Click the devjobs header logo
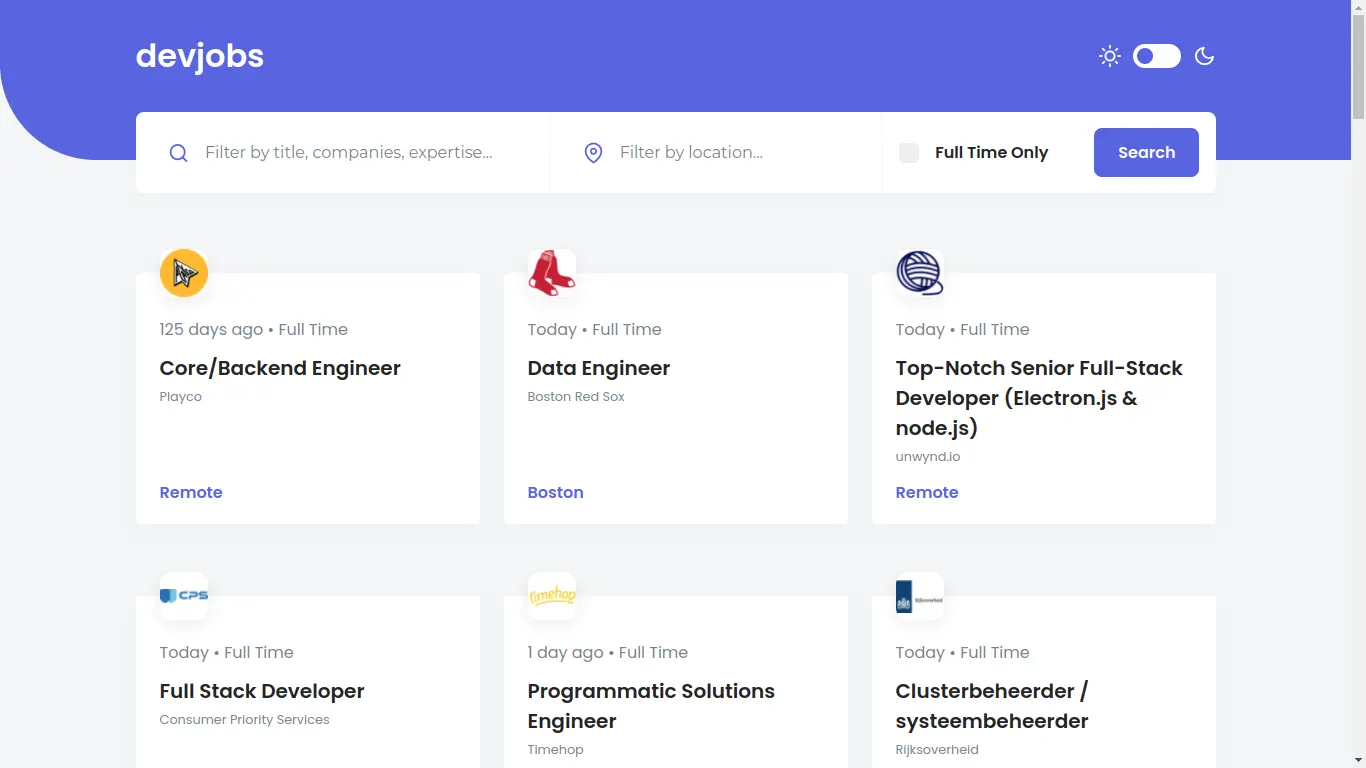1366x768 pixels. click(200, 56)
